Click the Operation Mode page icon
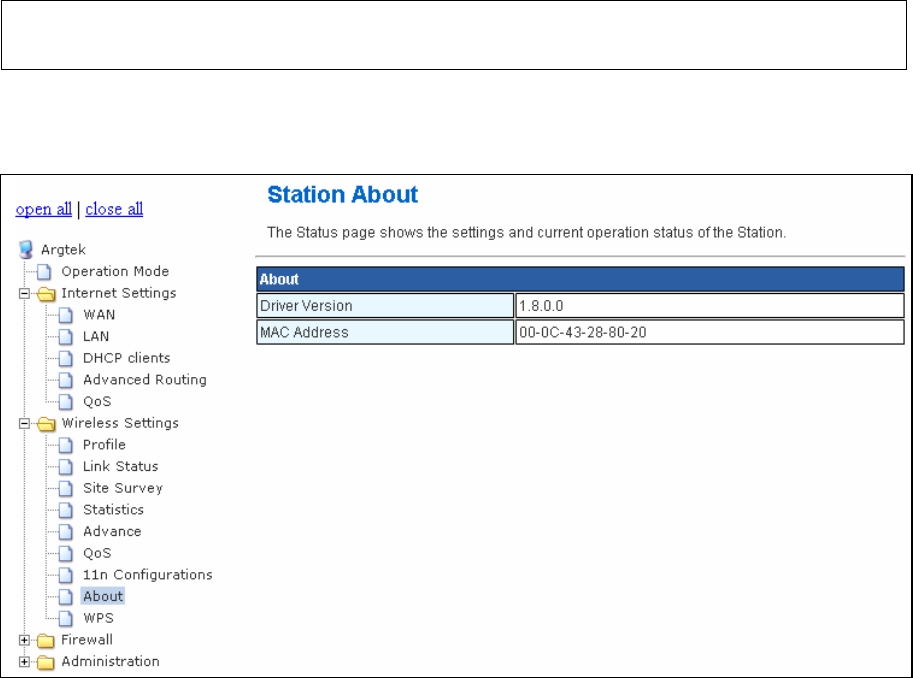913x678 pixels. click(x=44, y=271)
